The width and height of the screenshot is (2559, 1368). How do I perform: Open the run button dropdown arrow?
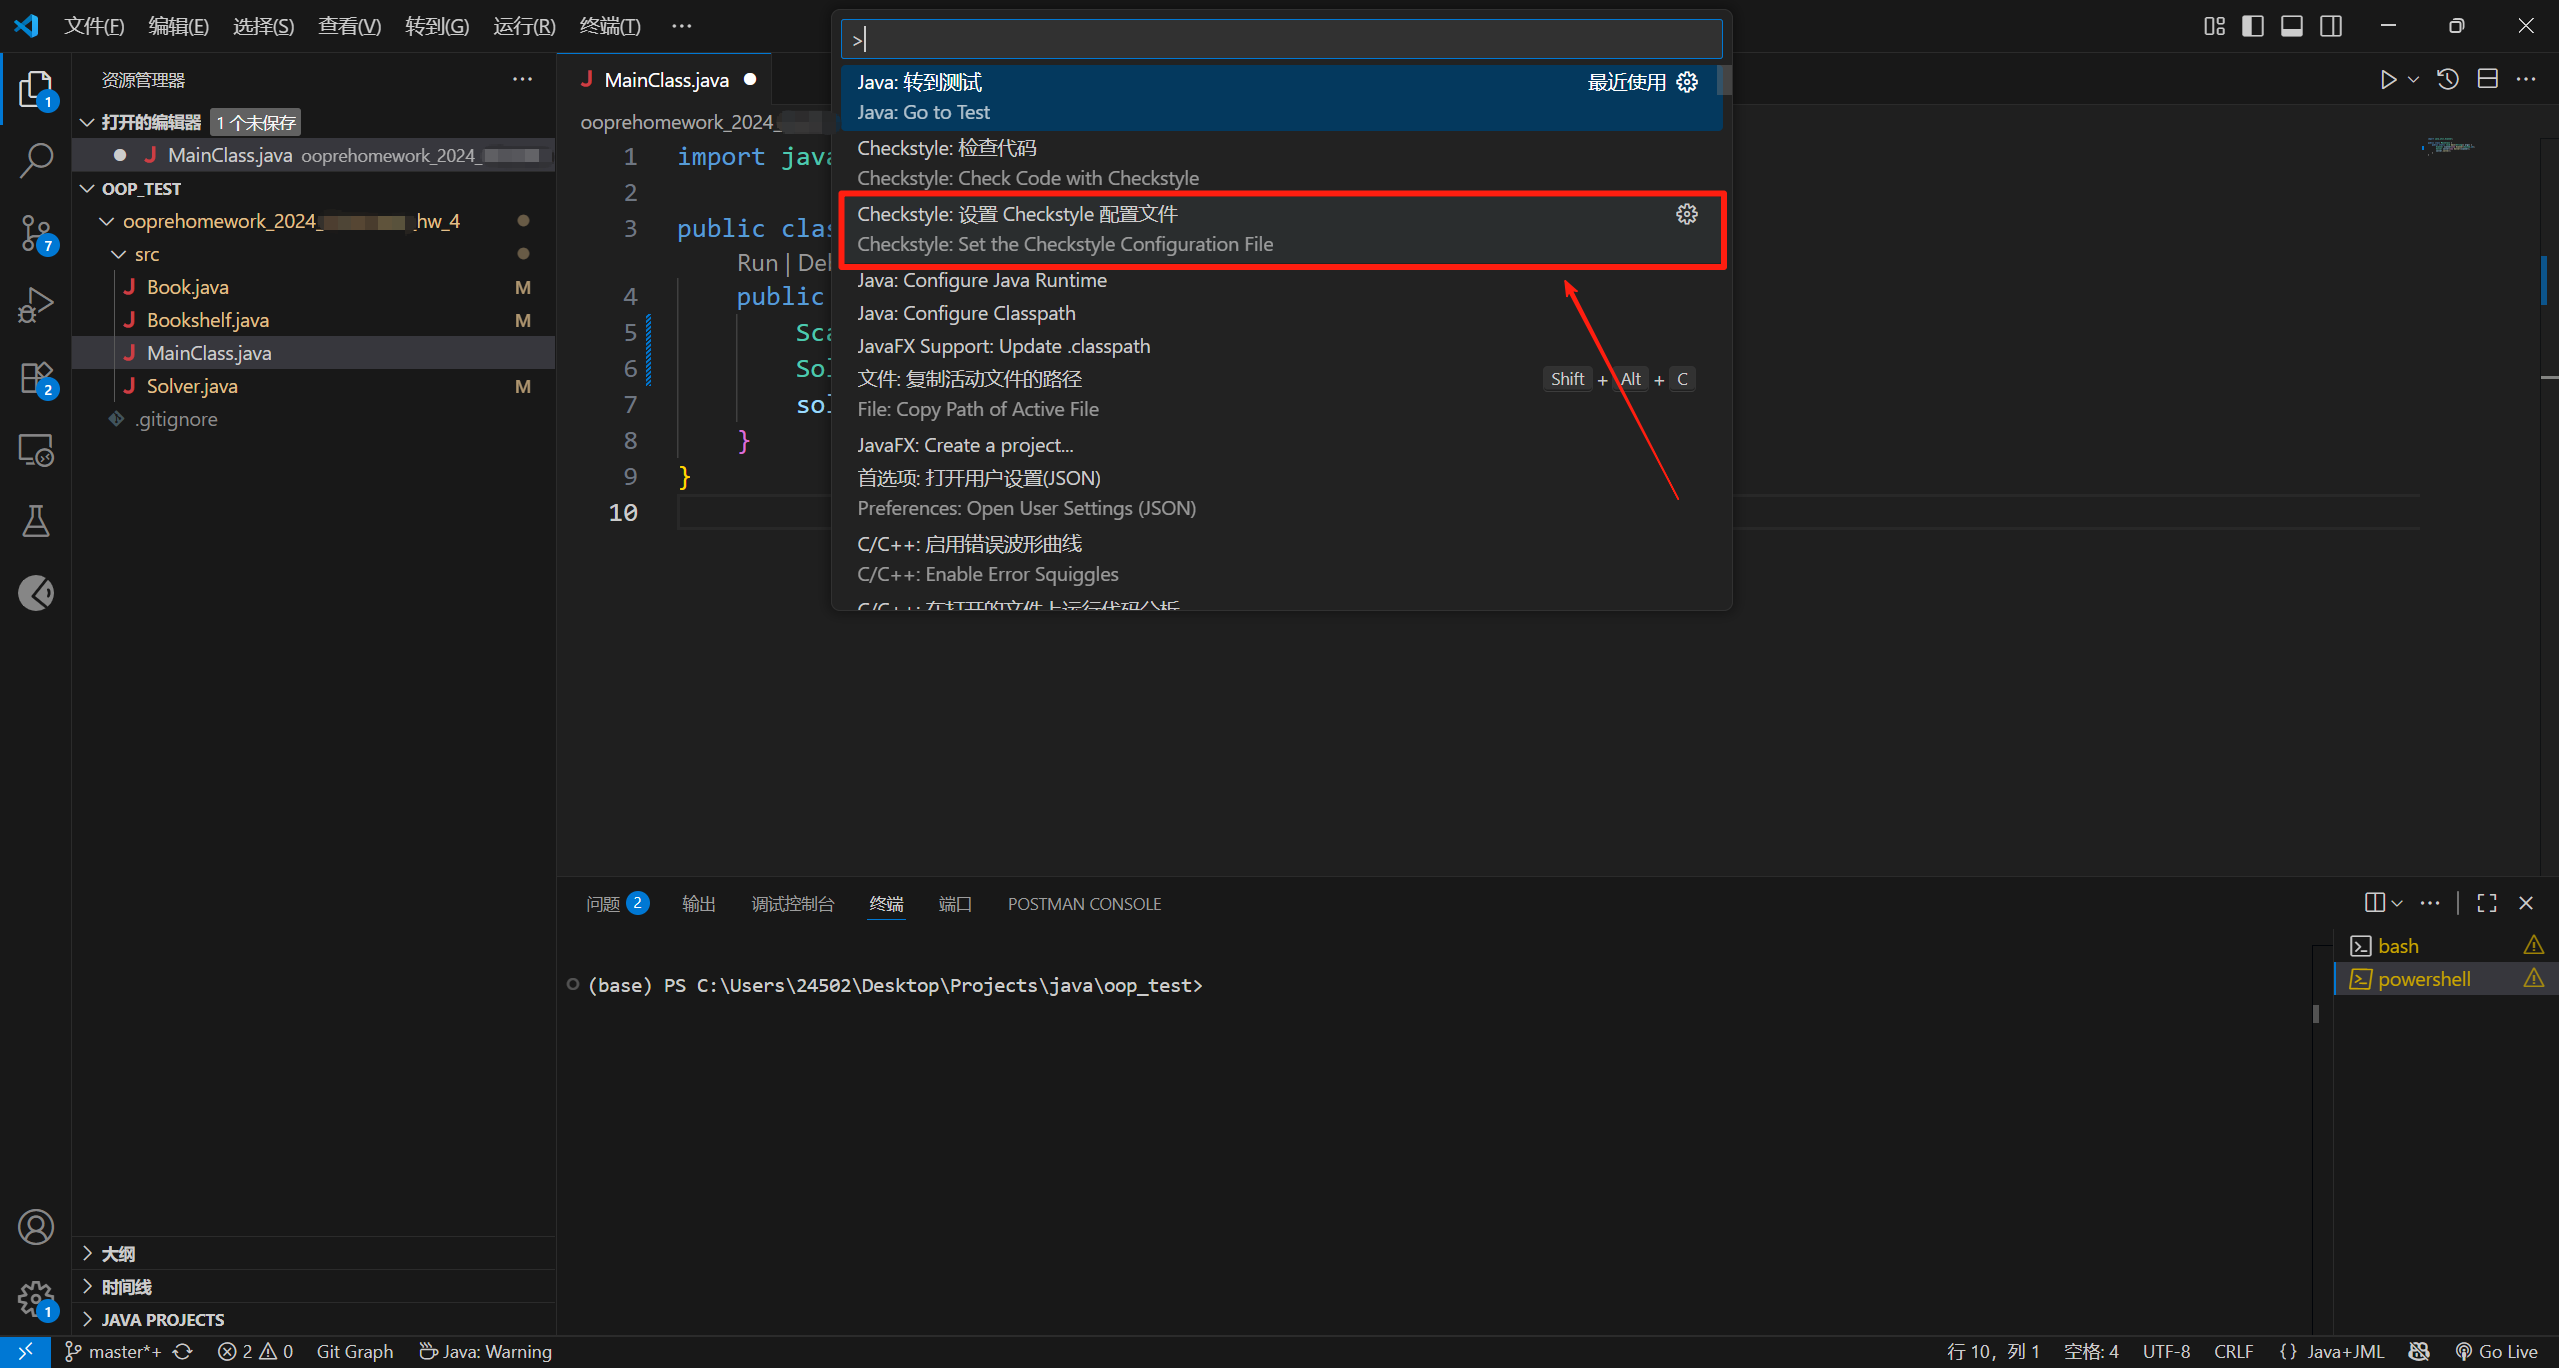(2413, 80)
